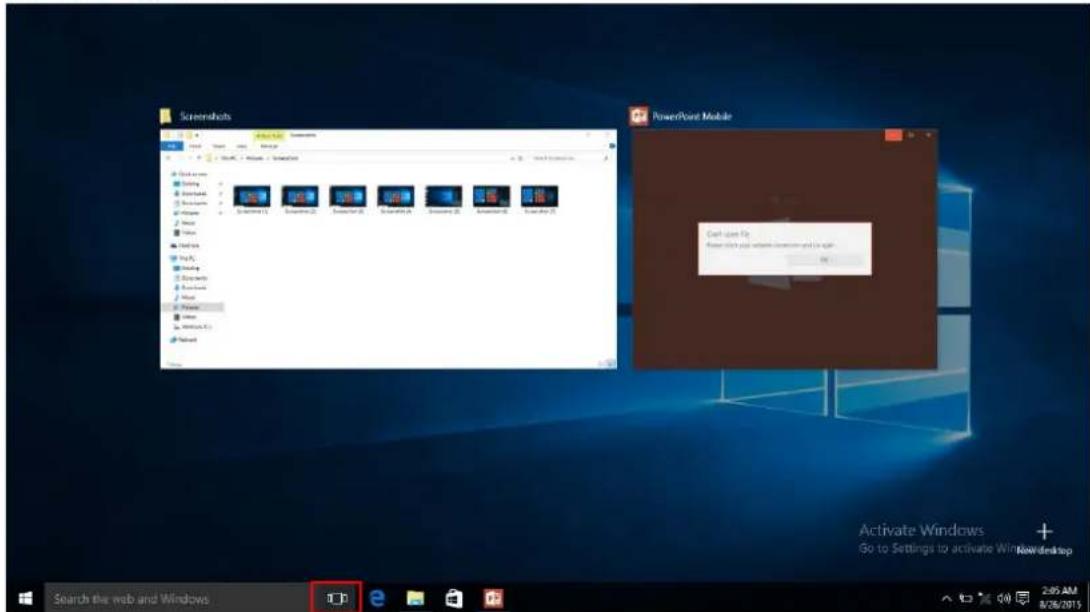
Task: Focus the Search the web and Windows box
Action: click(177, 598)
